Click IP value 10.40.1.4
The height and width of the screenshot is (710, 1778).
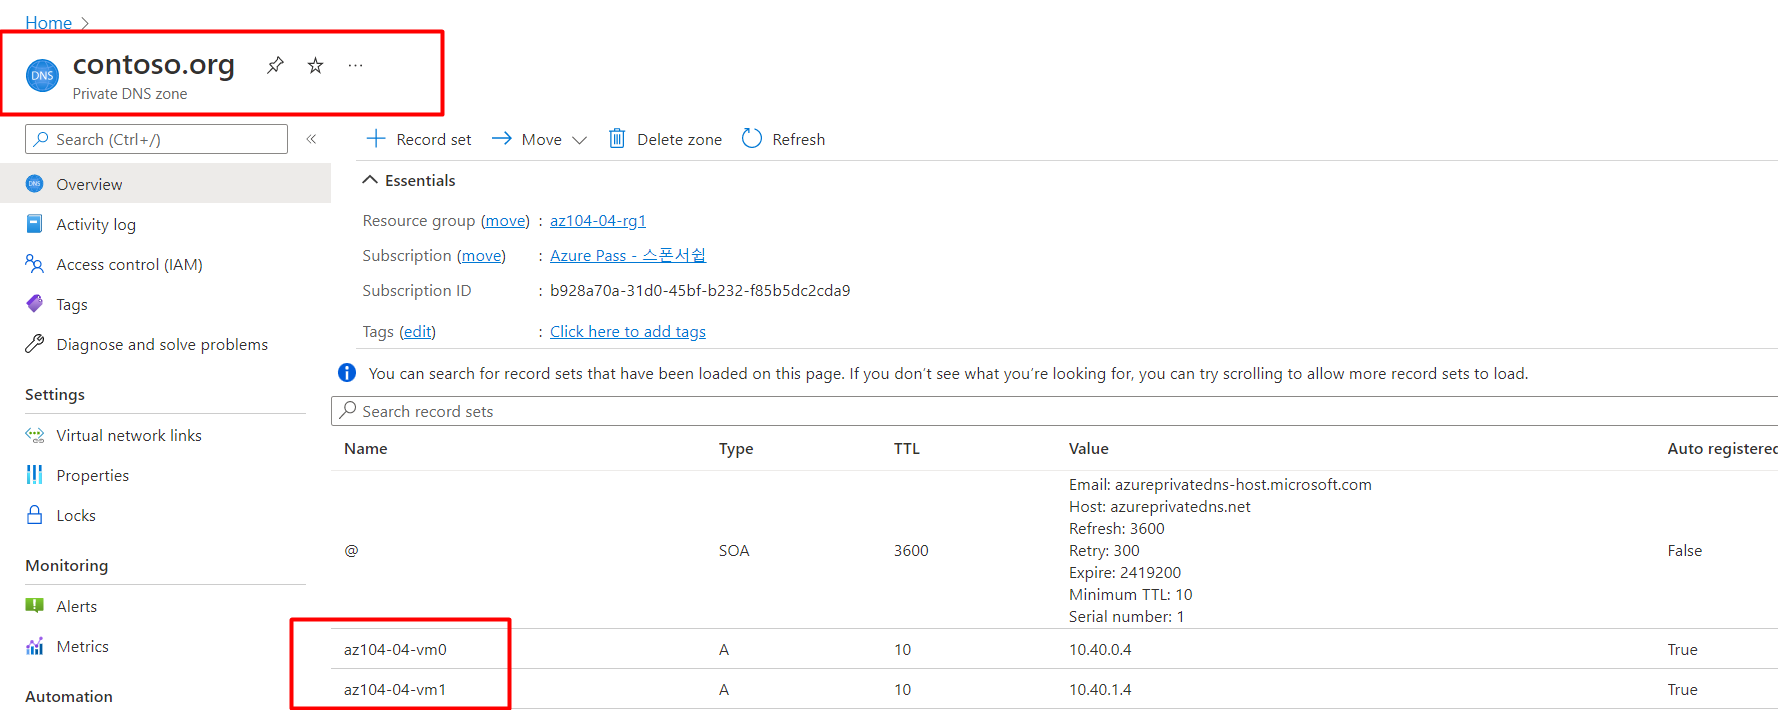[x=1100, y=689]
